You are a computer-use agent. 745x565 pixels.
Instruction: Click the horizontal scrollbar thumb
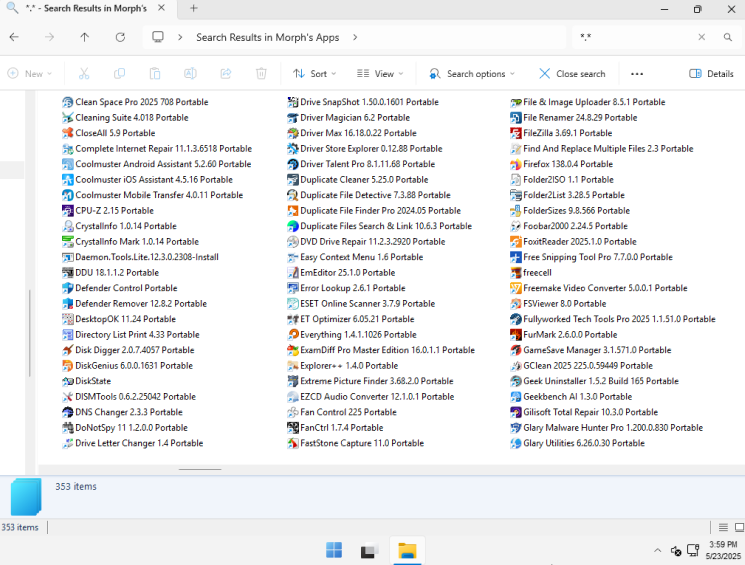[200, 469]
